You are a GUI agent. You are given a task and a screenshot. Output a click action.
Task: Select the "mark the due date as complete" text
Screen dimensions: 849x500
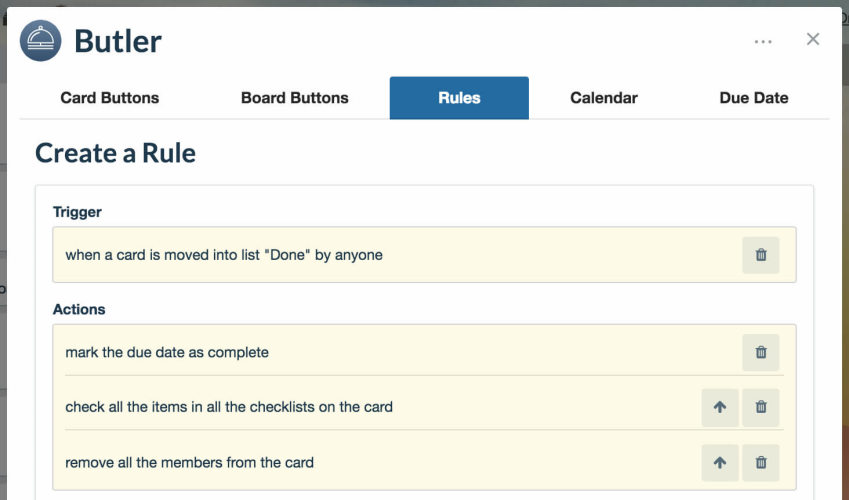167,352
